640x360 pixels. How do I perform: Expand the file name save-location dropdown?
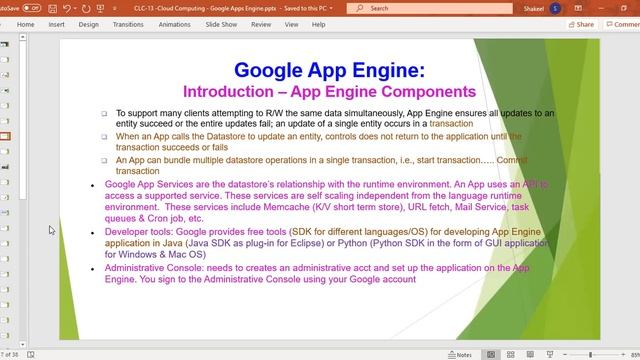tap(331, 9)
